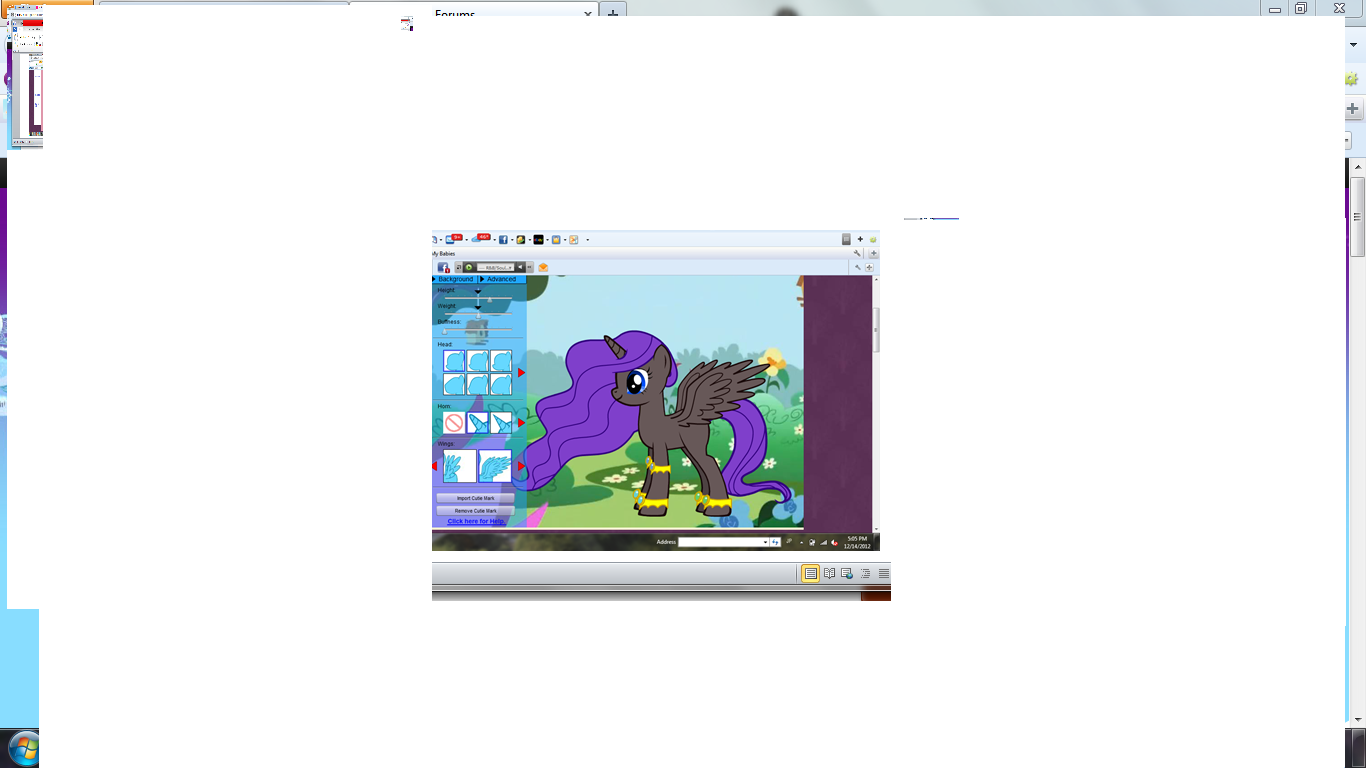Open the Windows Start menu
This screenshot has height=768, width=1366.
pos(22,747)
